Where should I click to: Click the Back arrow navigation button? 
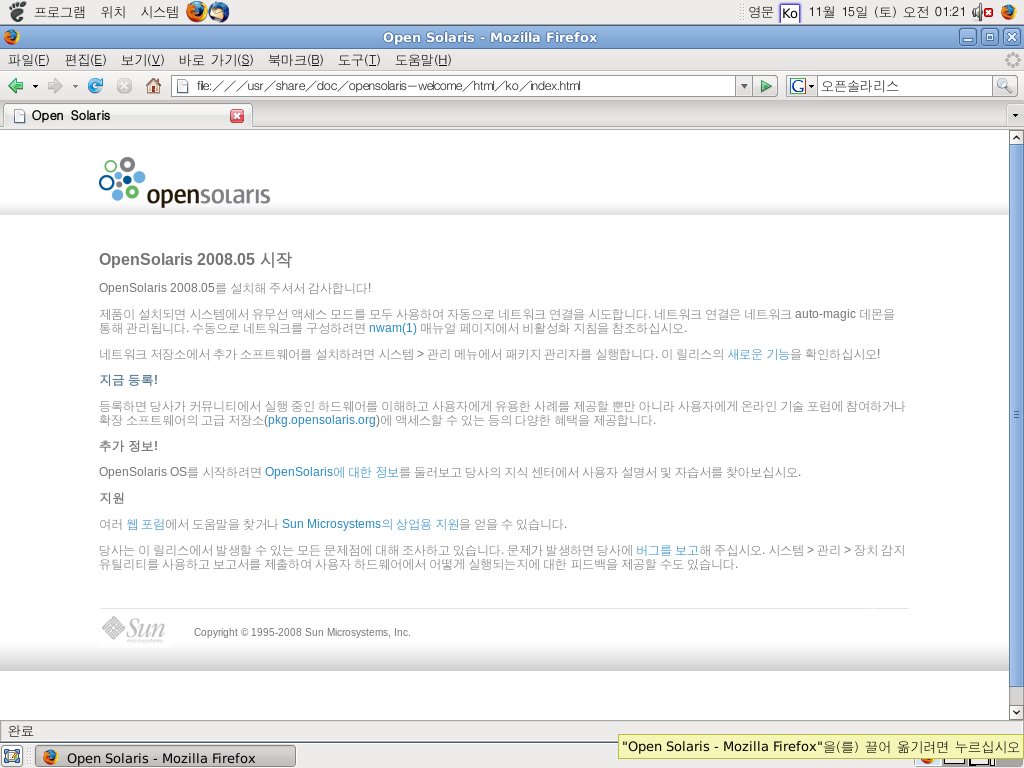16,86
